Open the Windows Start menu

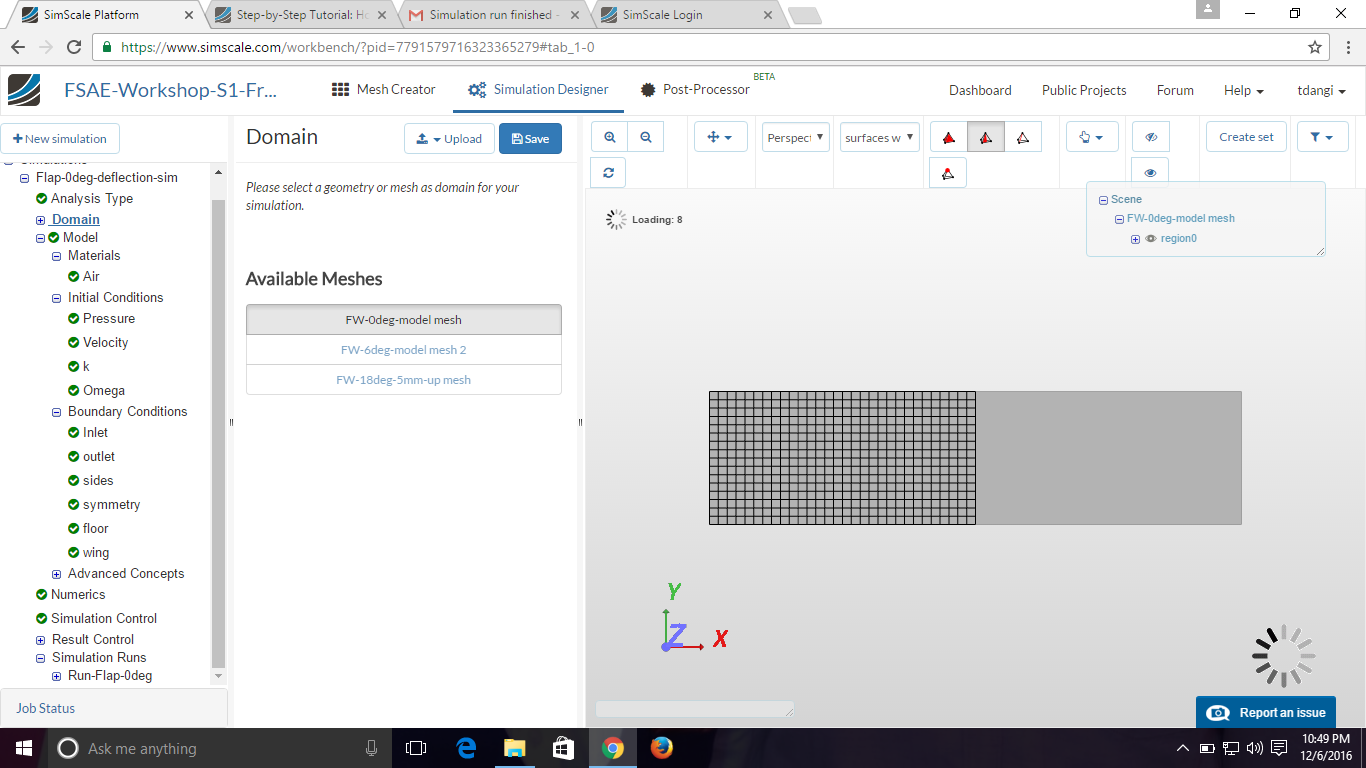(24, 748)
